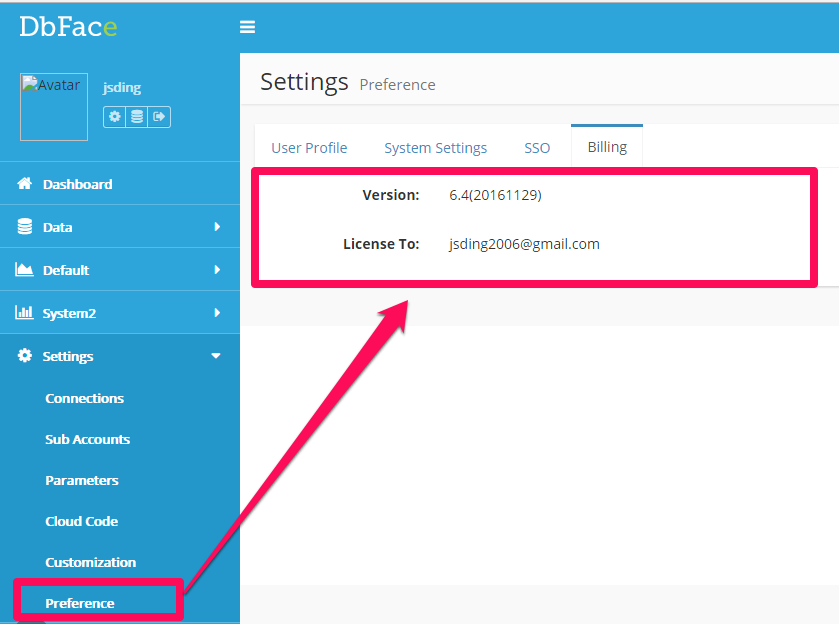Open Cloud Code under Settings
839x624 pixels.
82,521
